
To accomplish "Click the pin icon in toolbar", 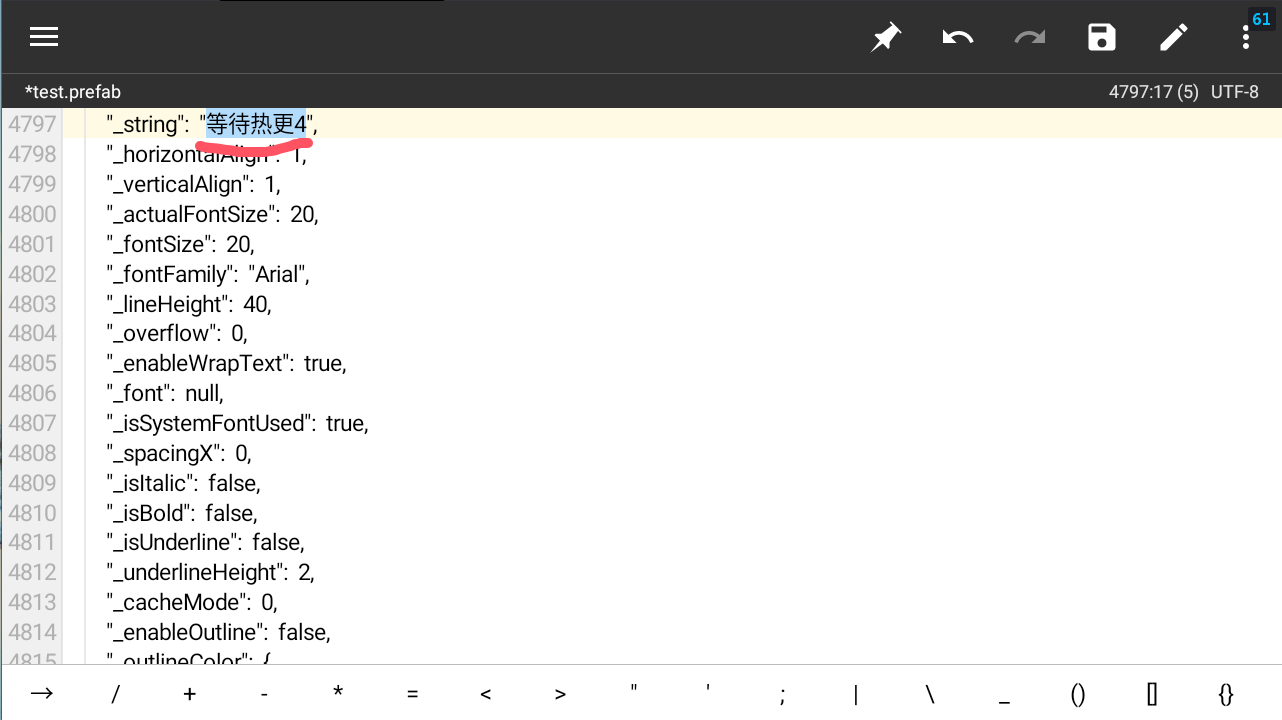I will coord(885,38).
